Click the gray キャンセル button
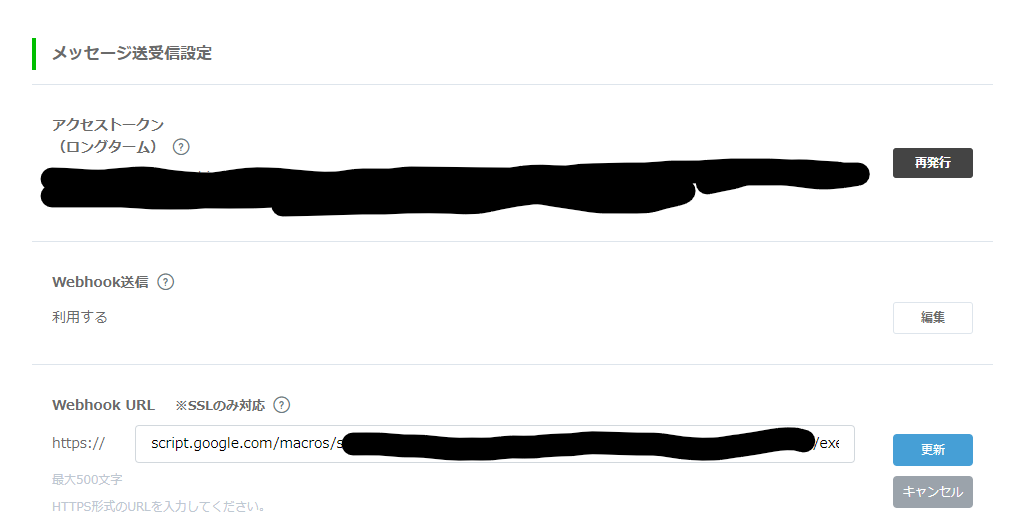The image size is (1019, 532). [933, 492]
